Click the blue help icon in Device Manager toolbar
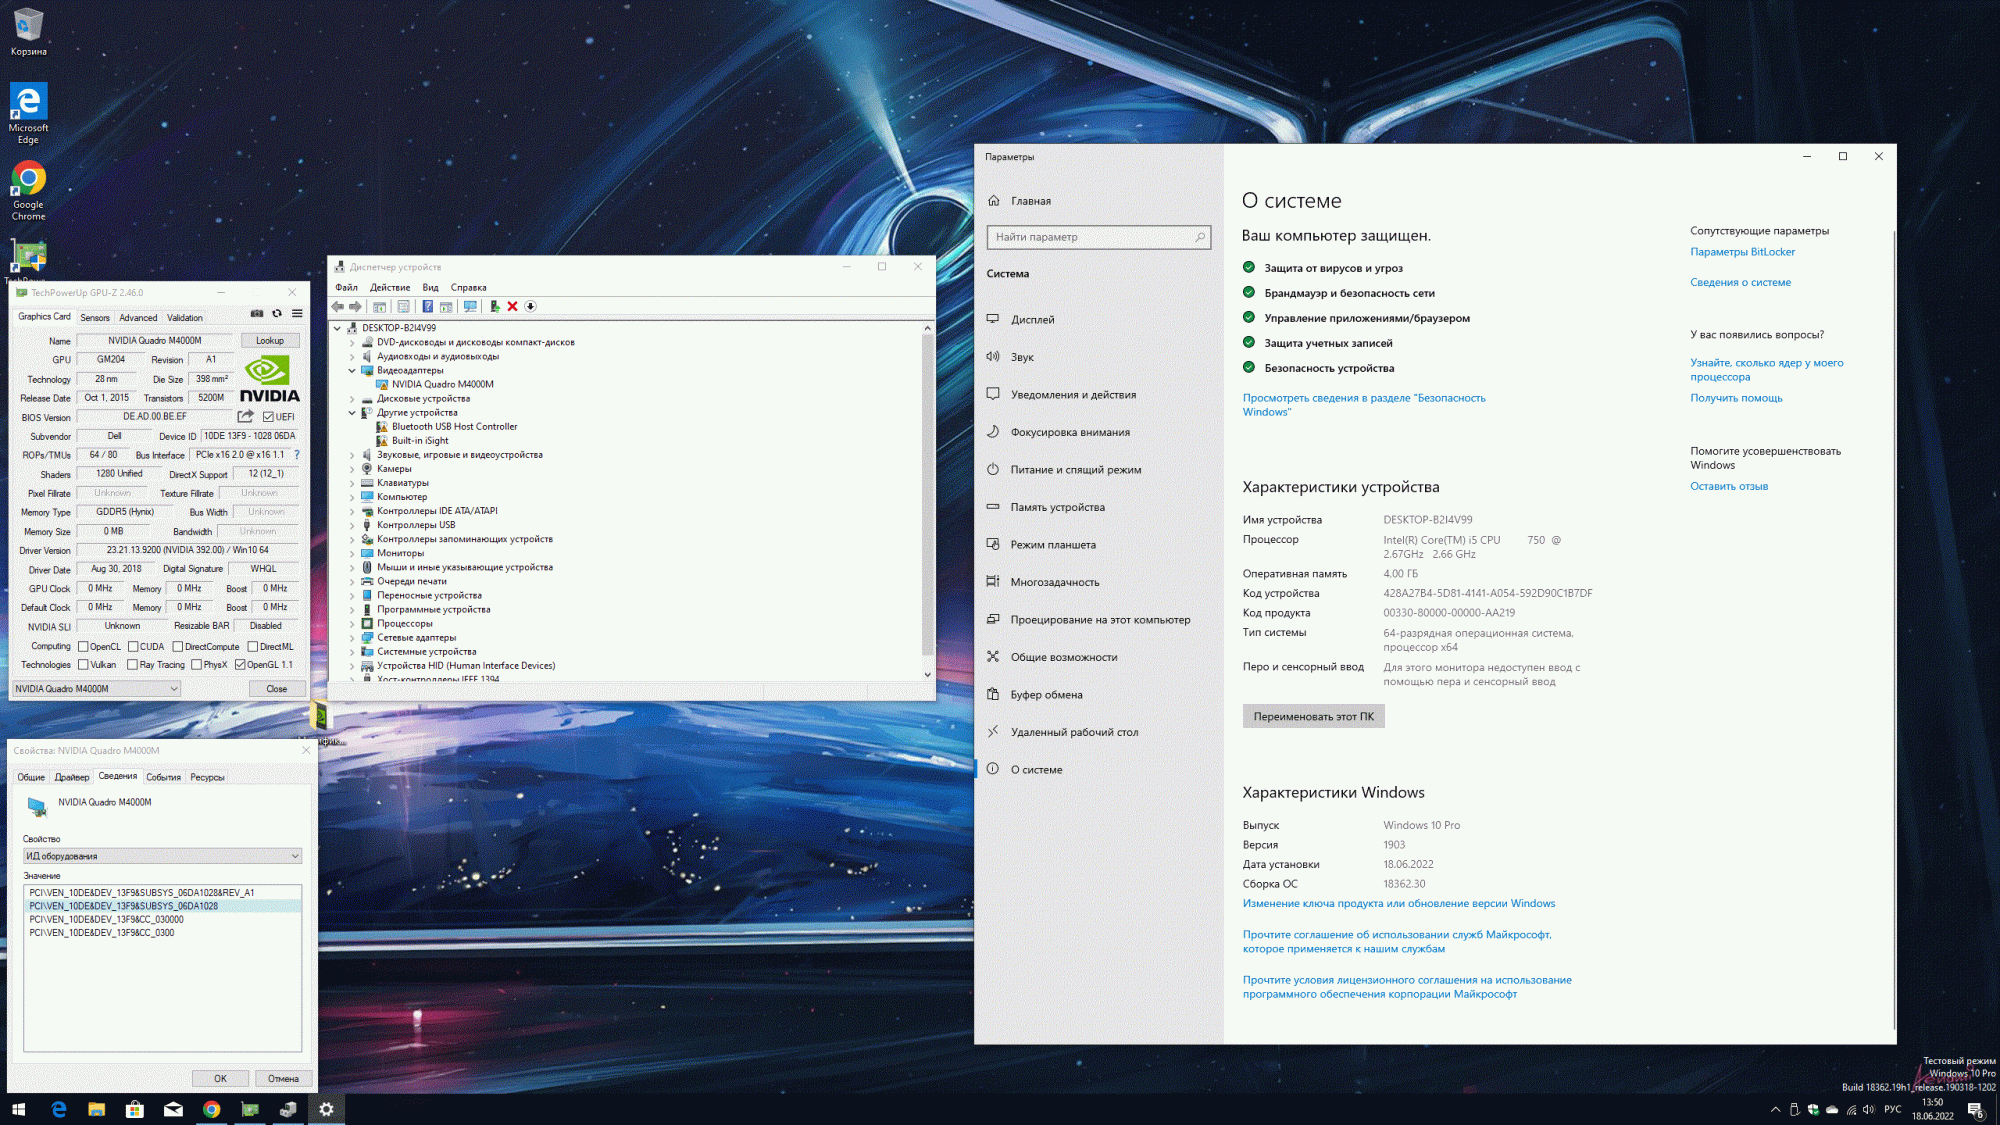2000x1125 pixels. coord(427,307)
